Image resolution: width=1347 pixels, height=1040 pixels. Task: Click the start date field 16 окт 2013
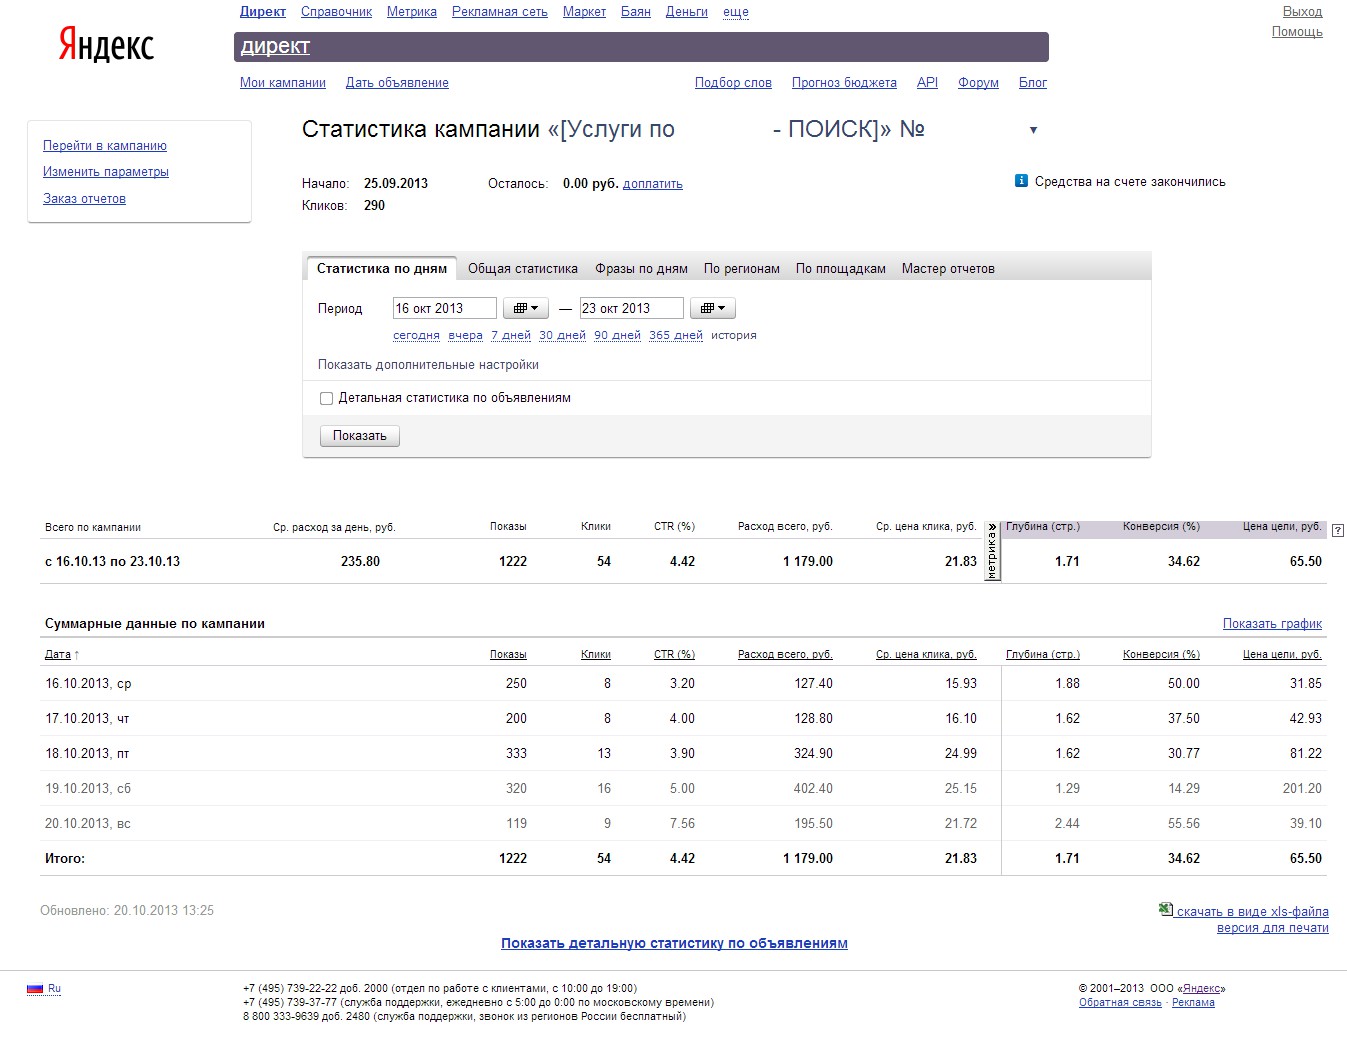(x=444, y=308)
